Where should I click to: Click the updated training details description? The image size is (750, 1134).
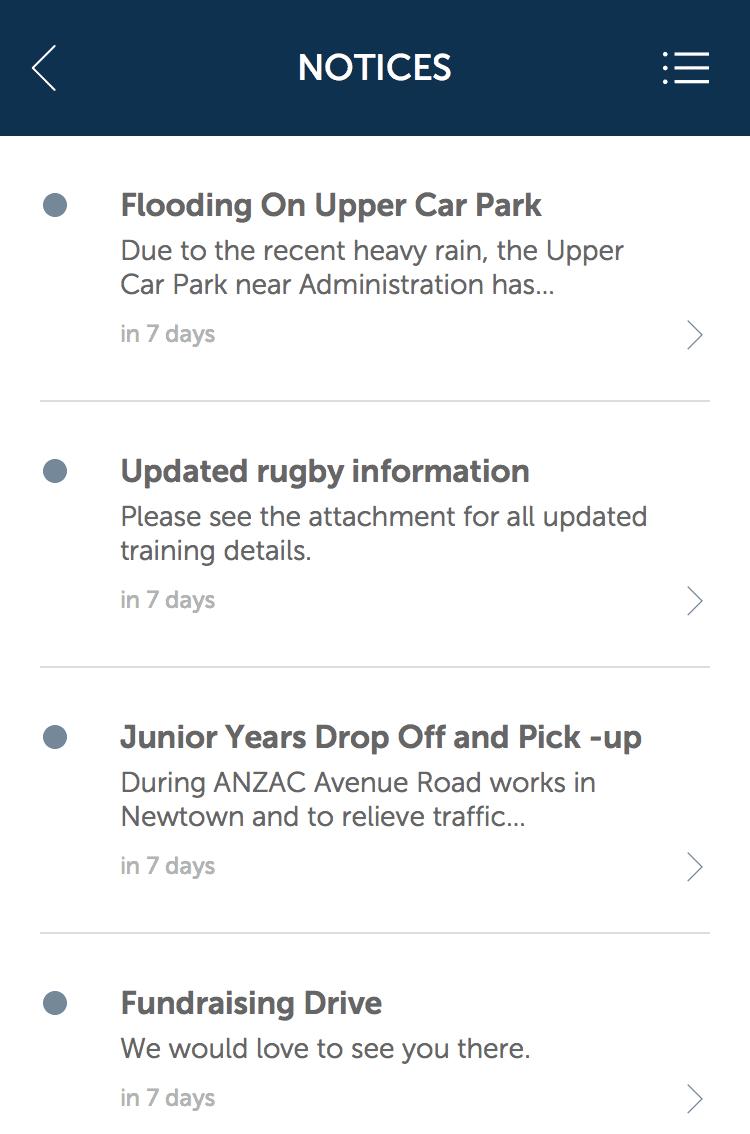pyautogui.click(x=384, y=533)
